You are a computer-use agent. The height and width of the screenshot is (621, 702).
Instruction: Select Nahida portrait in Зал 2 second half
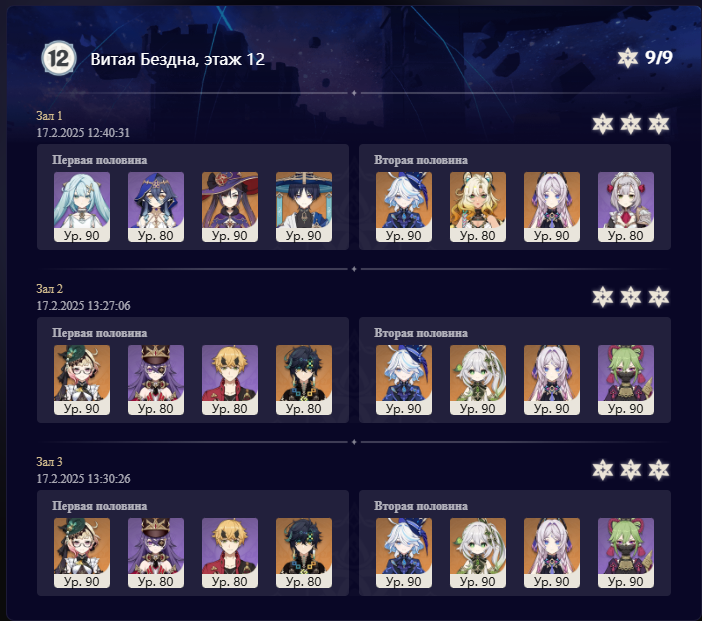478,380
